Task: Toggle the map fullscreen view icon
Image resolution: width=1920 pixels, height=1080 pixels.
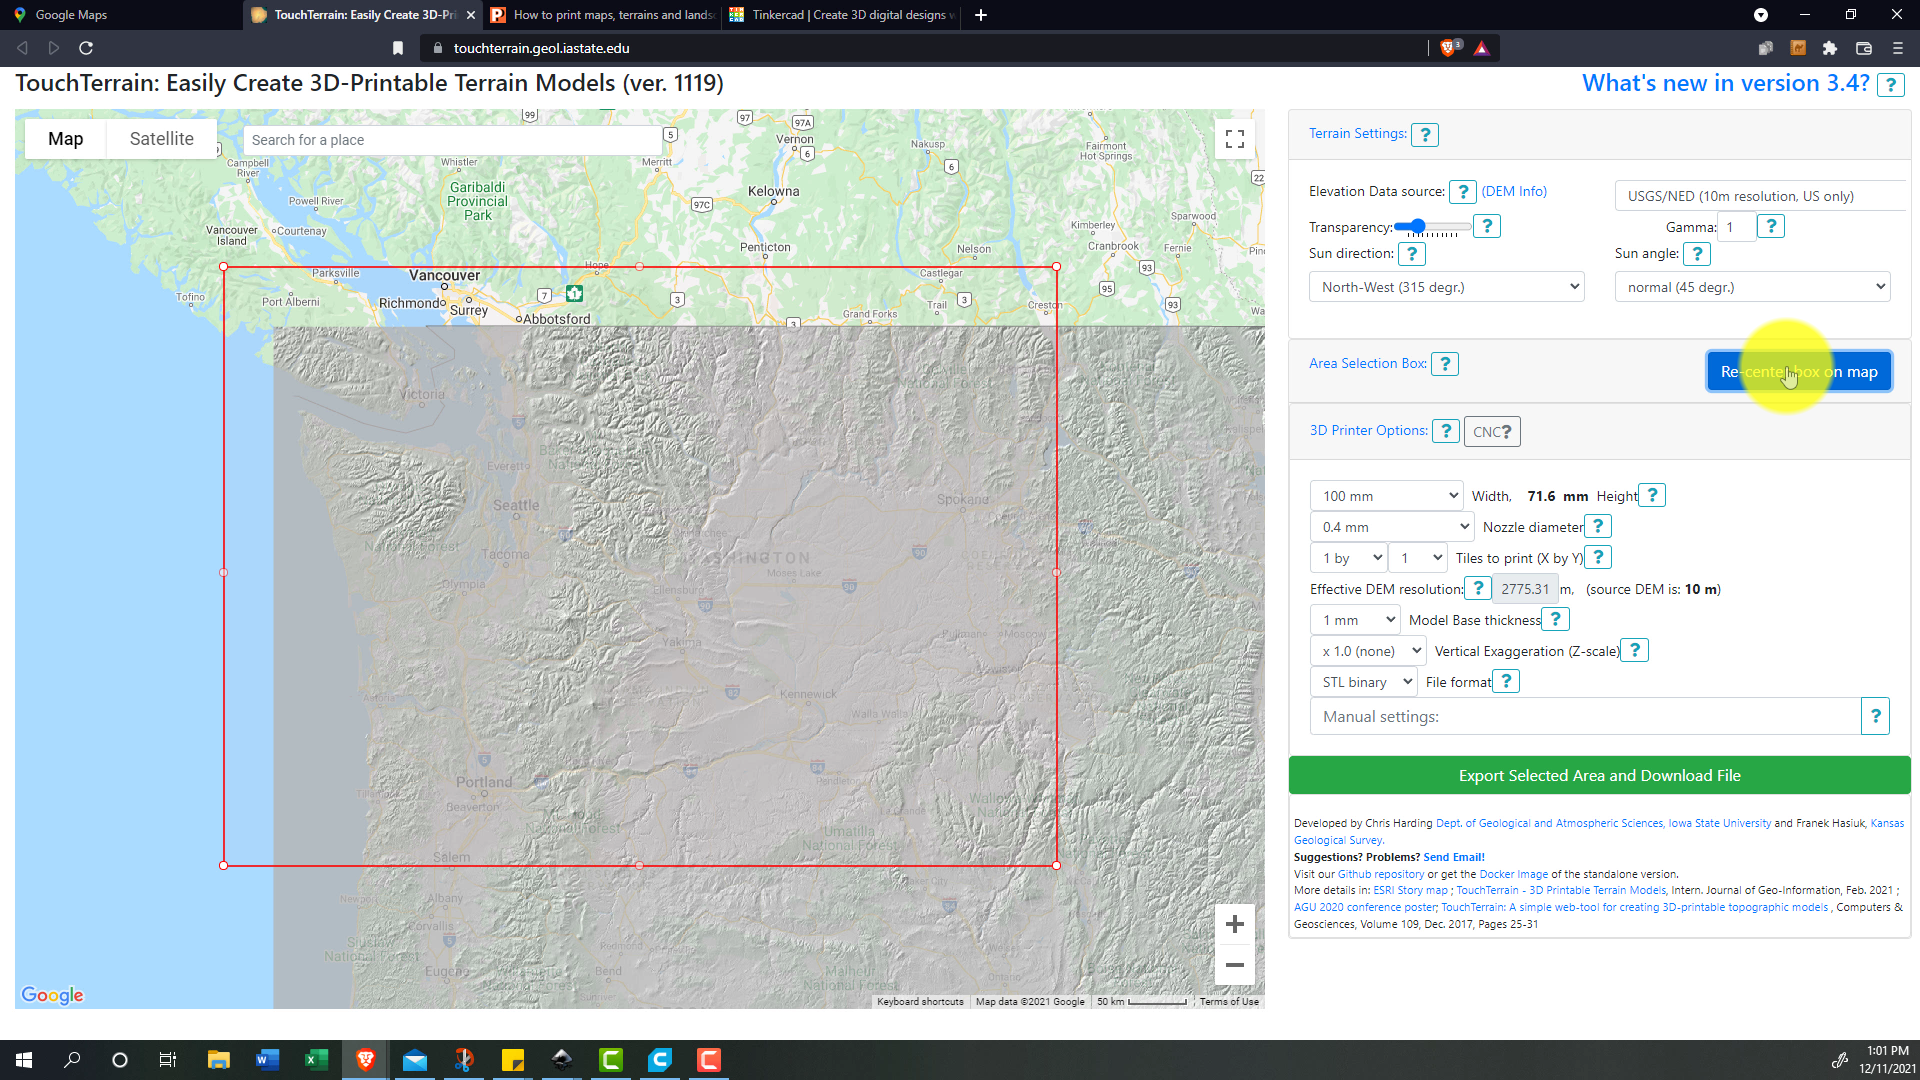Action: coord(1234,140)
